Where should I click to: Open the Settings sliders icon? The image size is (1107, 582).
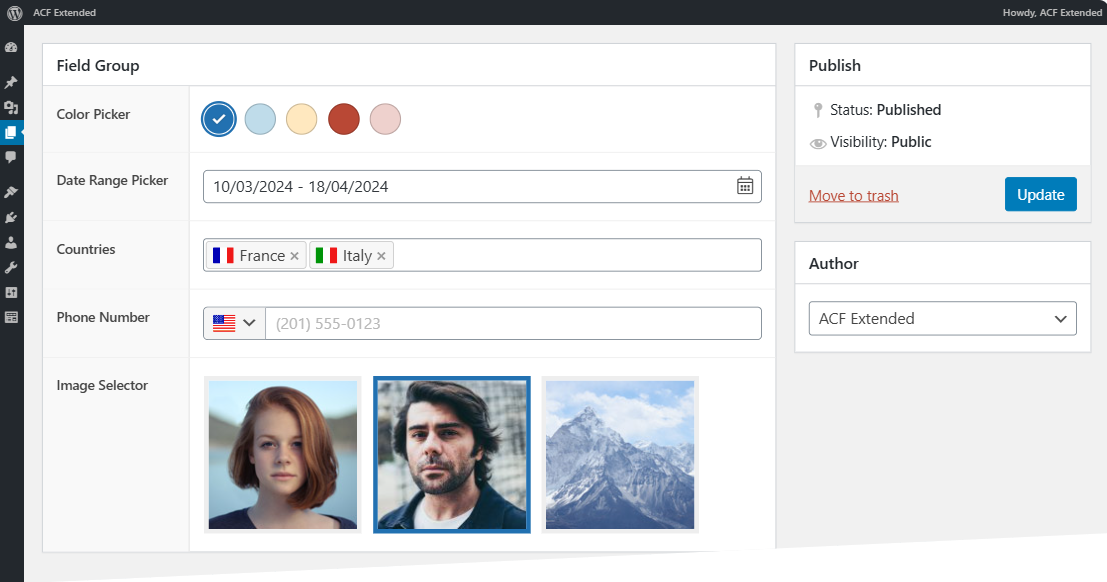coord(11,292)
